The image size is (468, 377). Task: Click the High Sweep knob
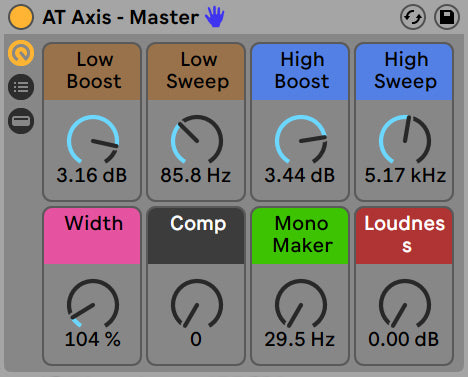pyautogui.click(x=405, y=140)
